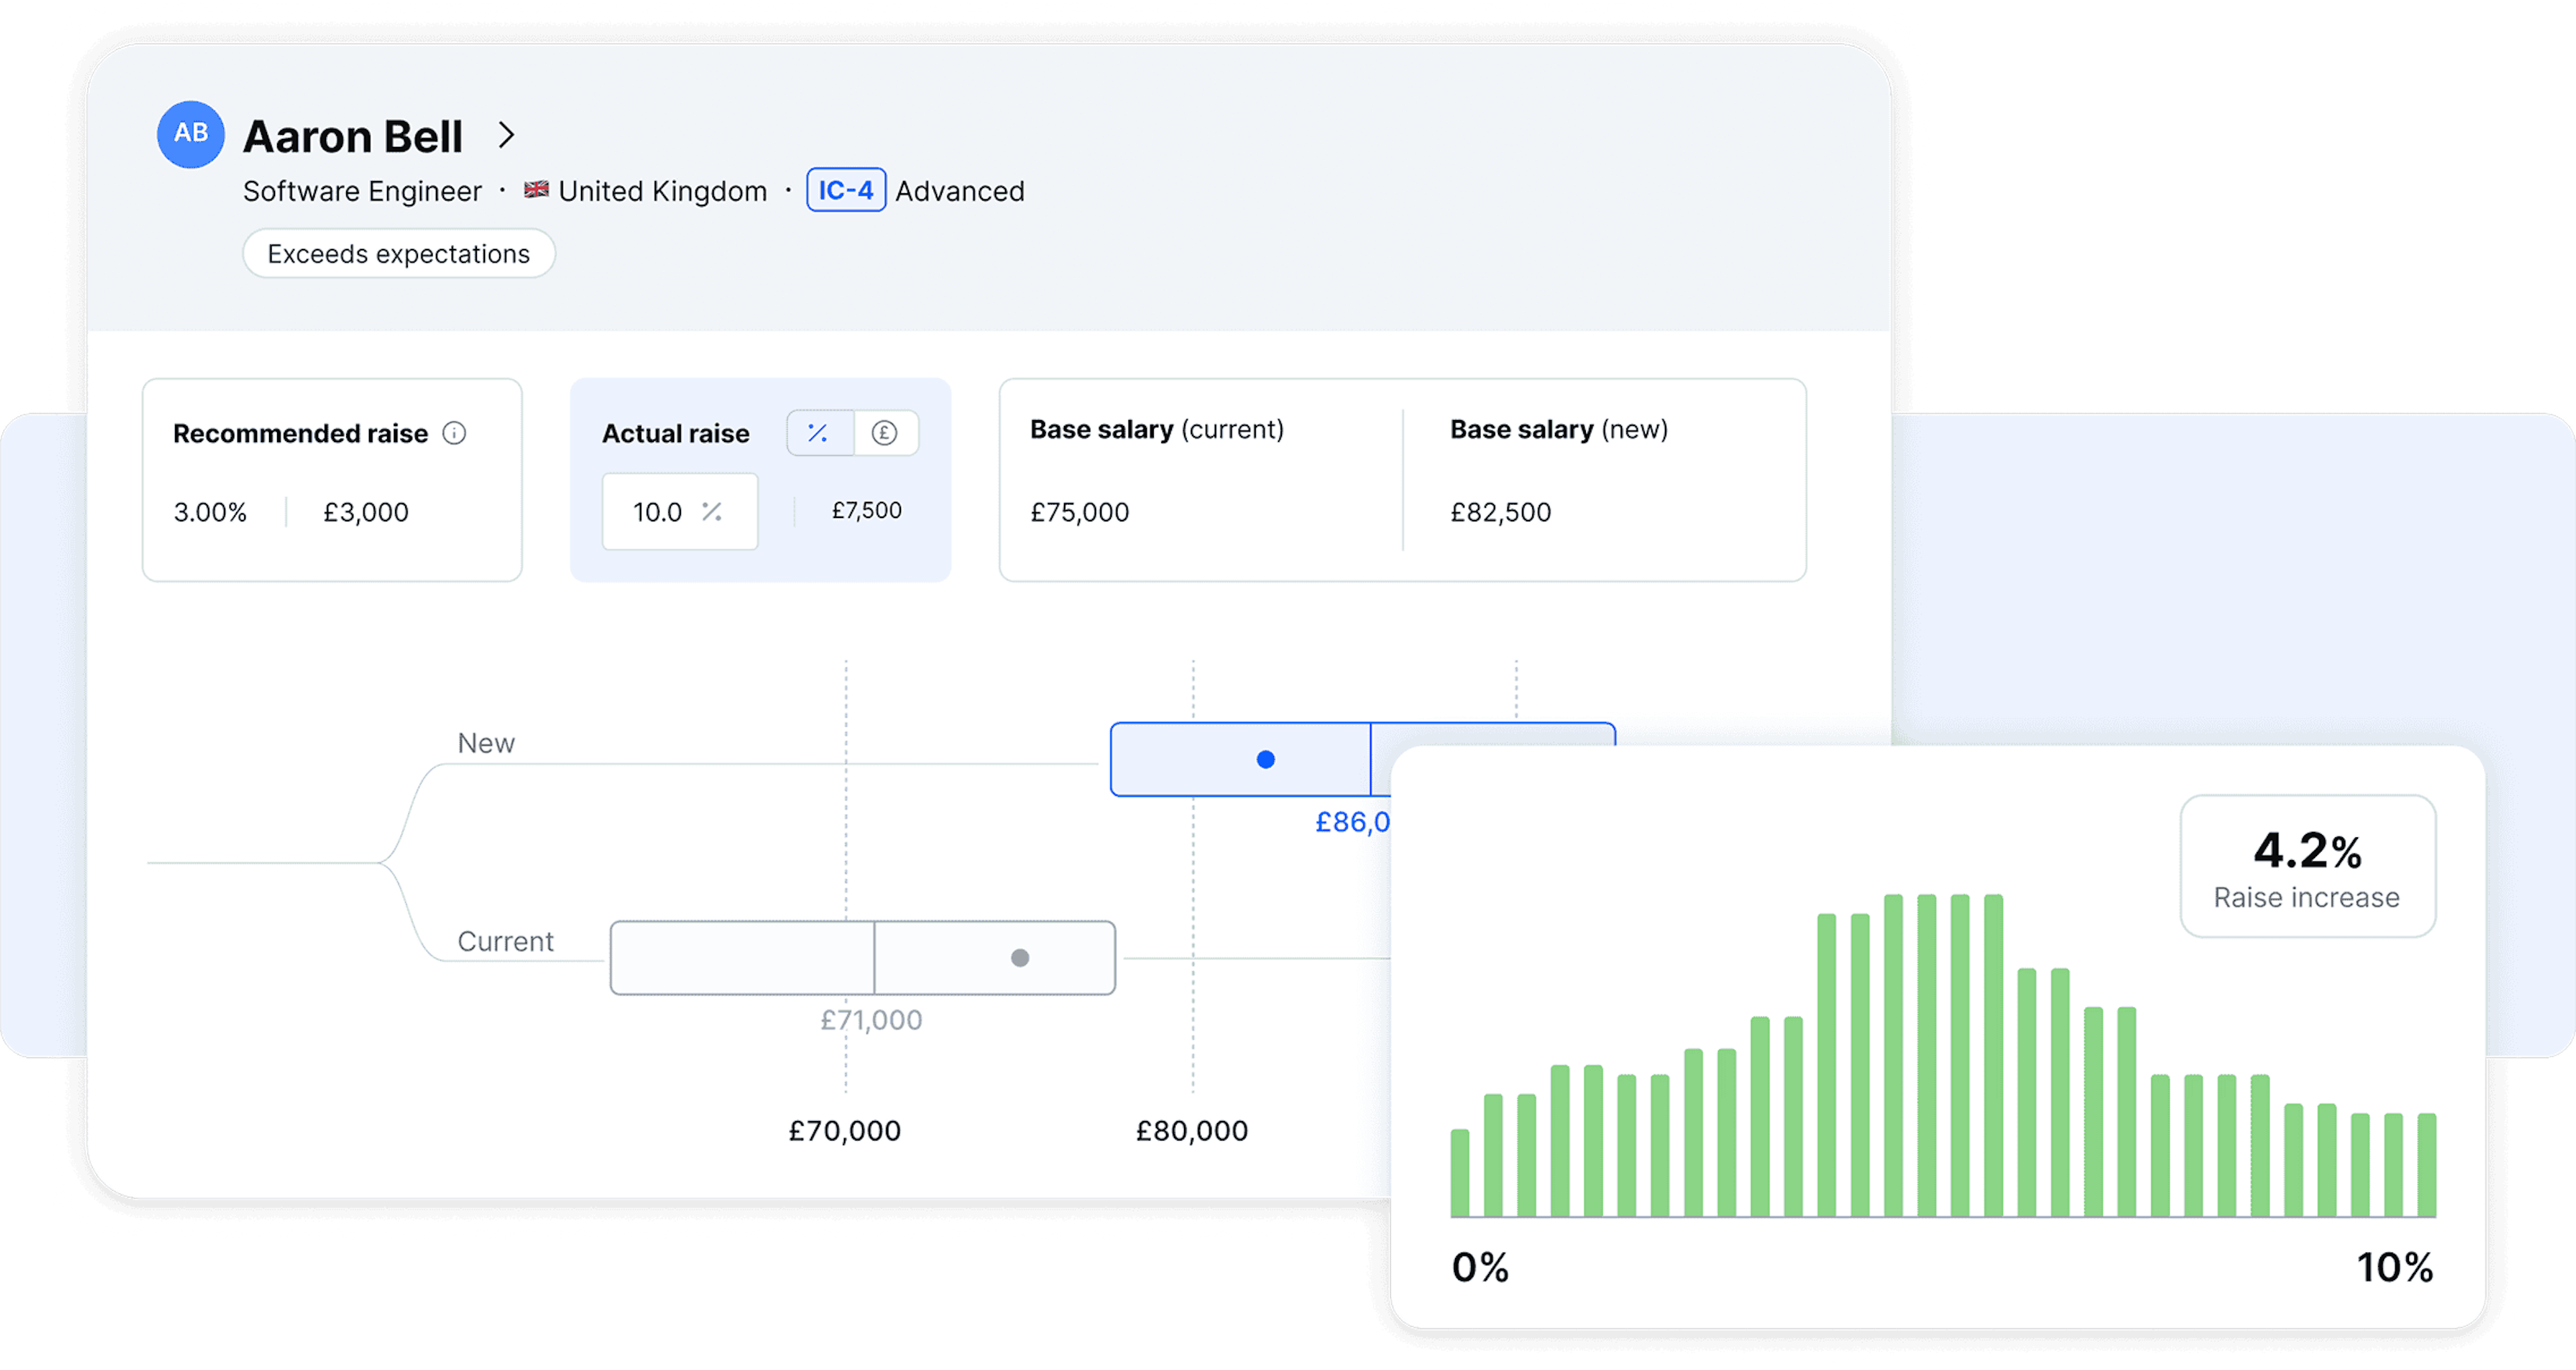Image resolution: width=2576 pixels, height=1370 pixels.
Task: Click Recommended raise info icon
Action: tap(454, 433)
